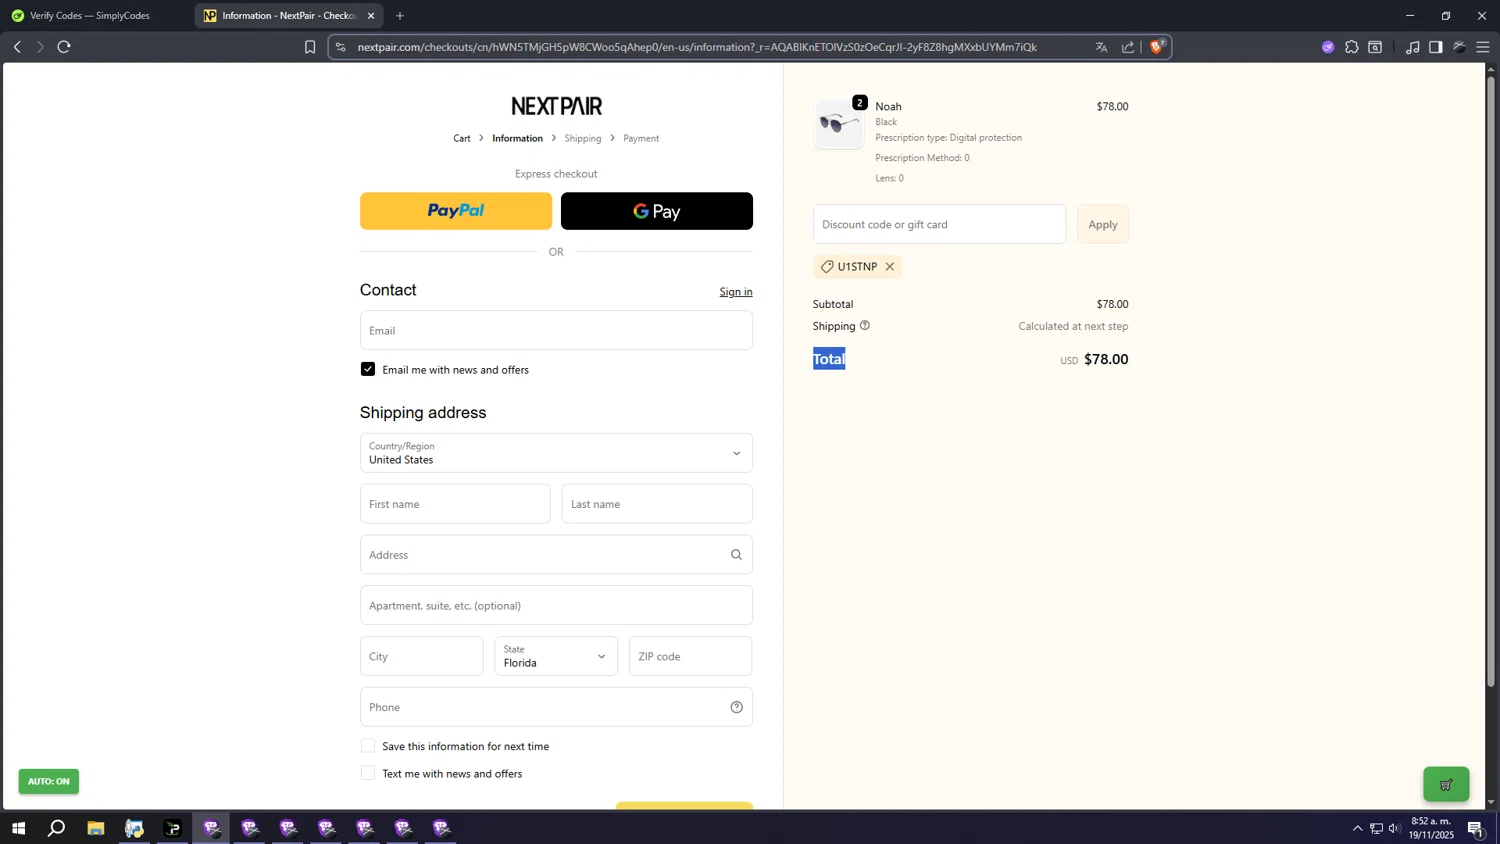Click the Sign in link
The width and height of the screenshot is (1500, 844).
point(736,292)
